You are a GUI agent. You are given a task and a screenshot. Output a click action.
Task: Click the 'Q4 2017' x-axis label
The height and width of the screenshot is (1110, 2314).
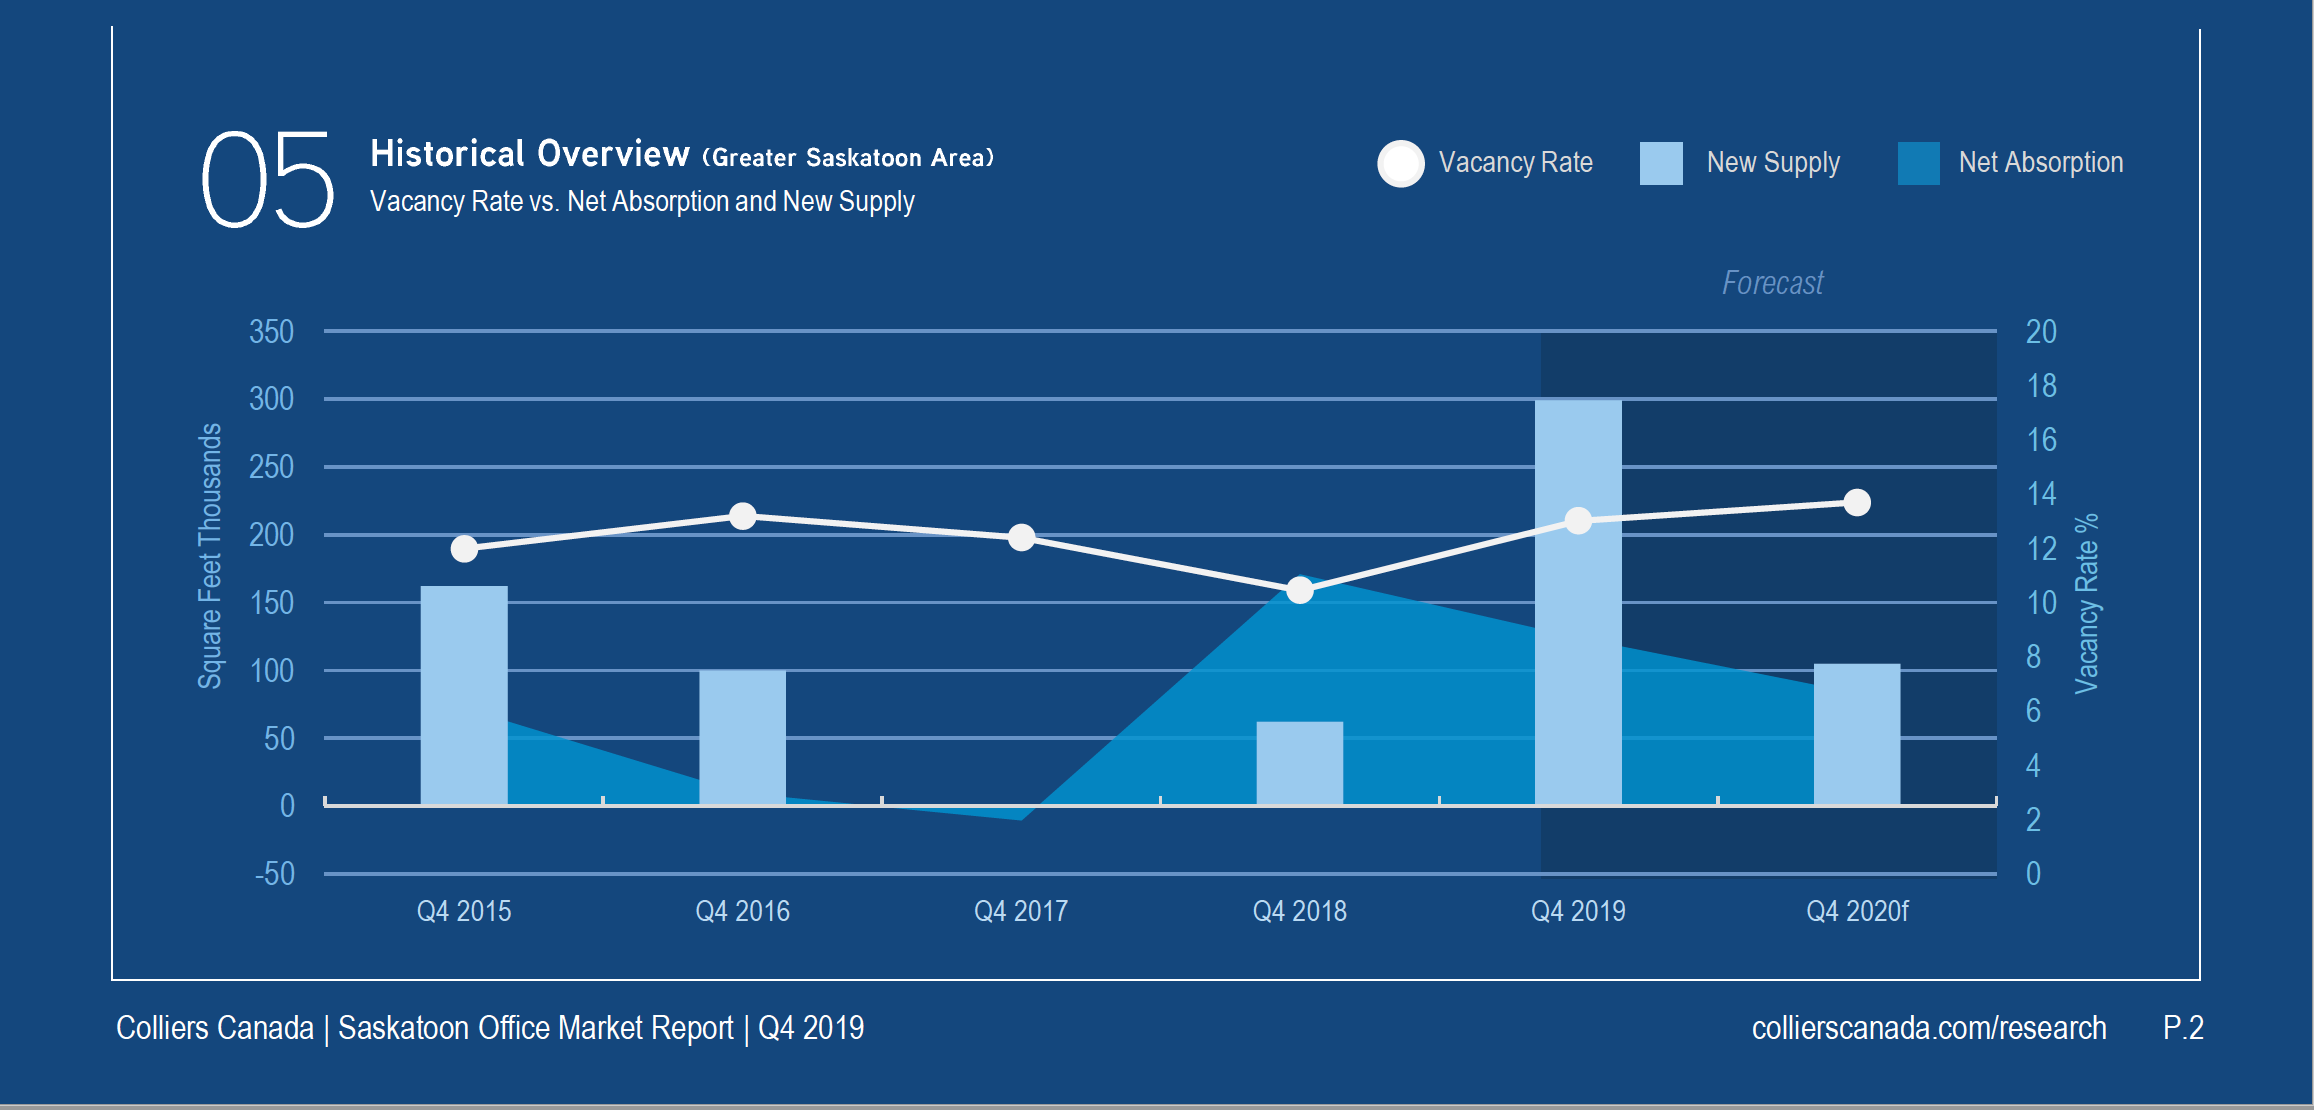point(1021,911)
